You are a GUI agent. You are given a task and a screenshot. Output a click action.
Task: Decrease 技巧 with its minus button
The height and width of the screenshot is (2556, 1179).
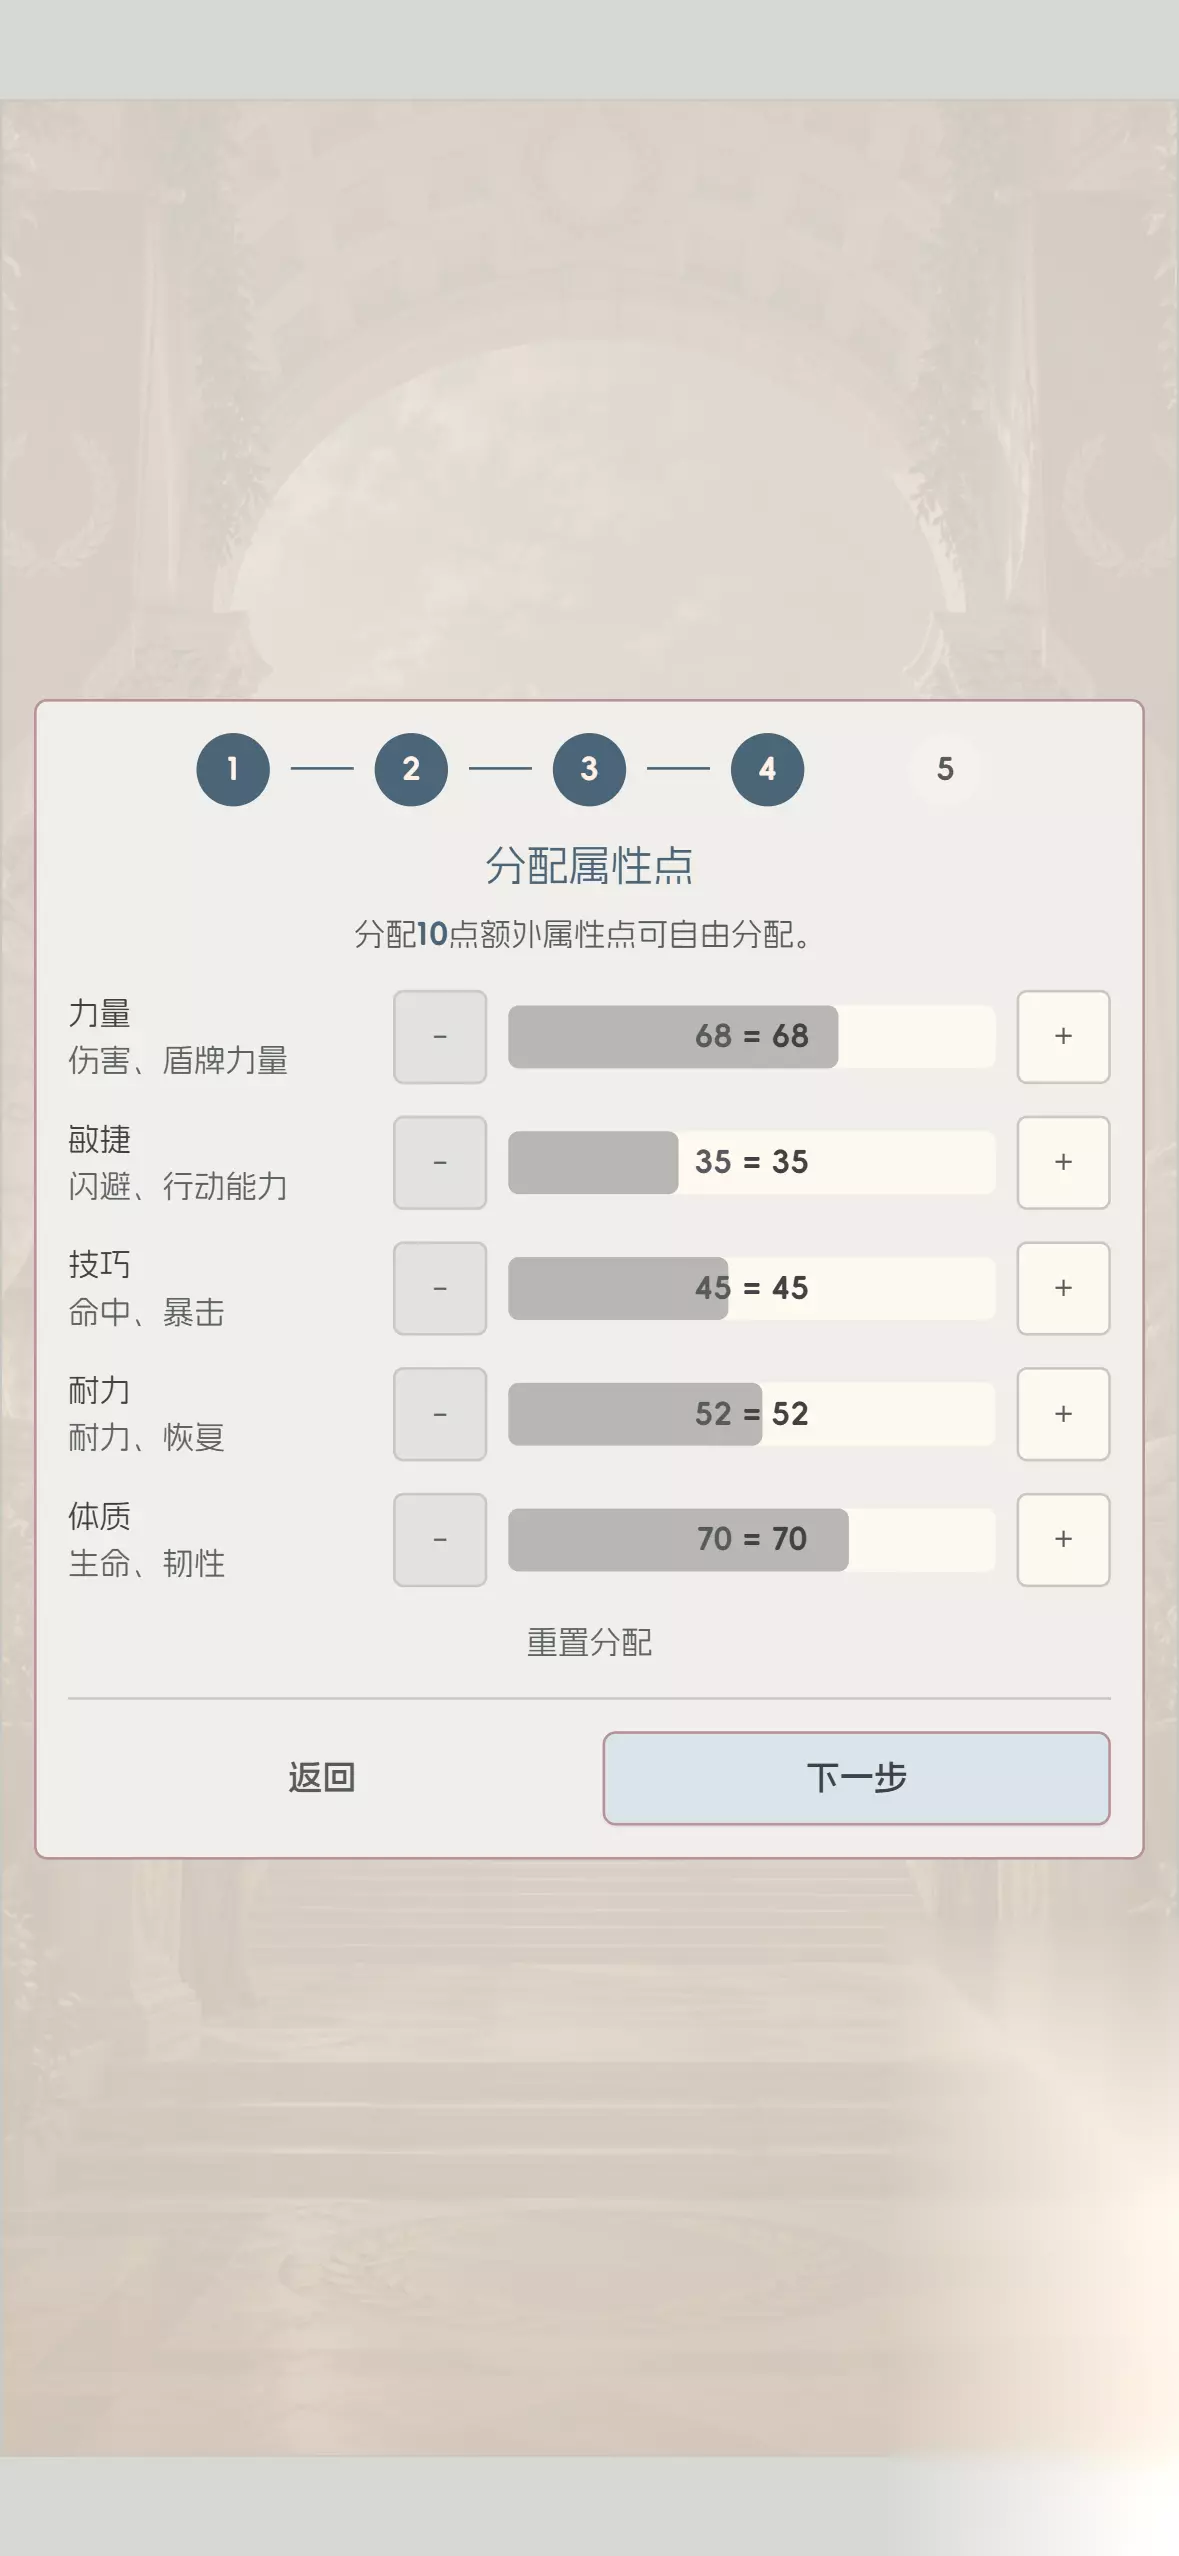click(x=440, y=1288)
